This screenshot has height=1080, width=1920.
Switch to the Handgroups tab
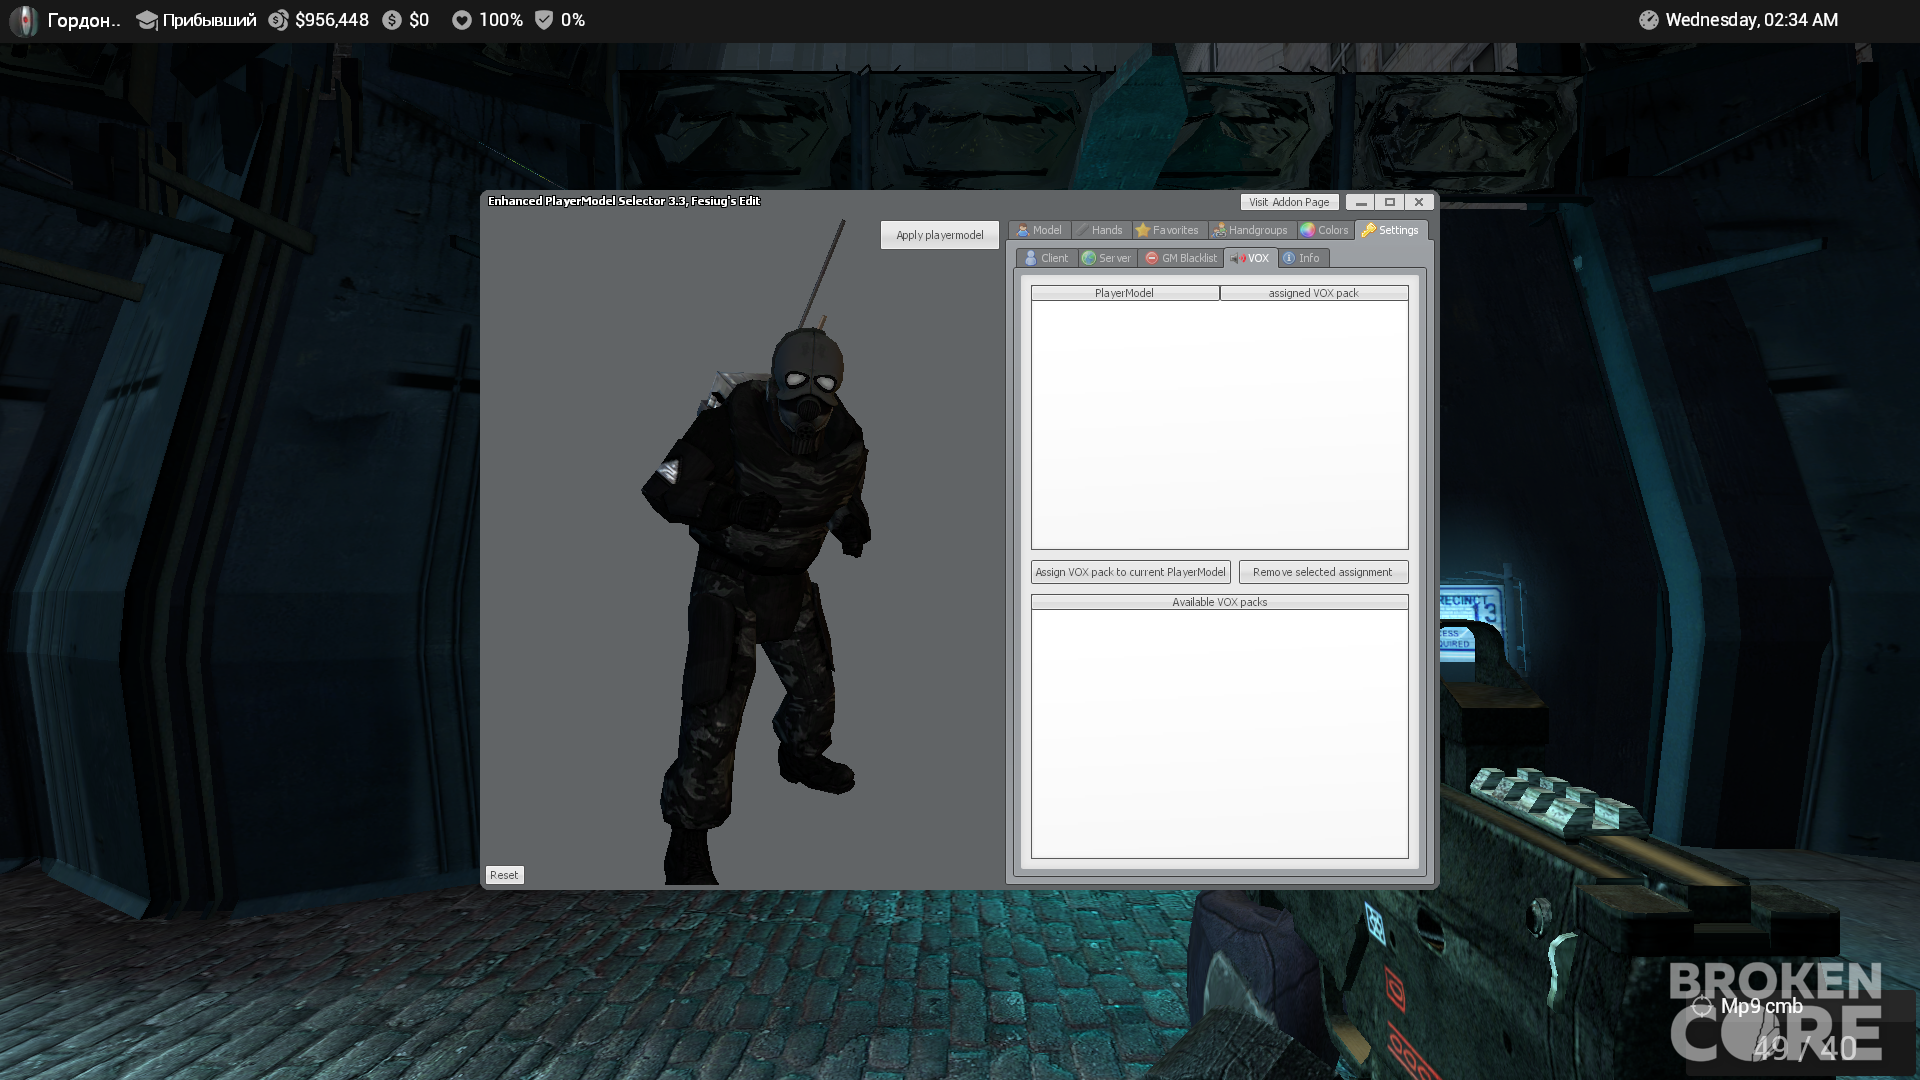point(1250,230)
